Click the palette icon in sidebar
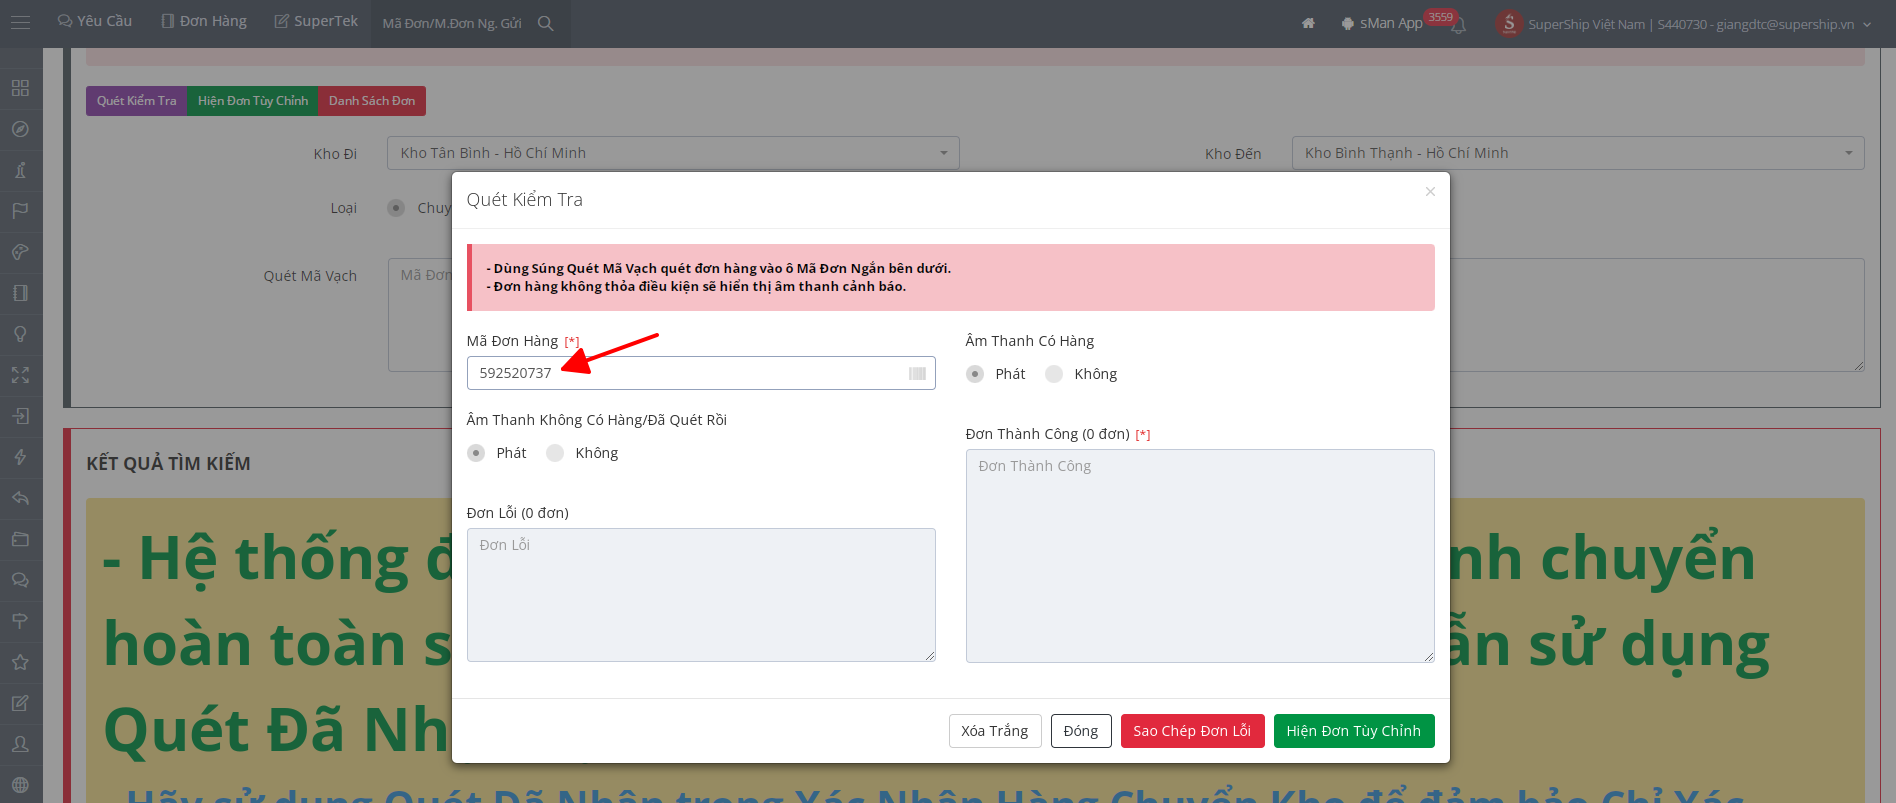Viewport: 1896px width, 803px height. click(x=20, y=252)
